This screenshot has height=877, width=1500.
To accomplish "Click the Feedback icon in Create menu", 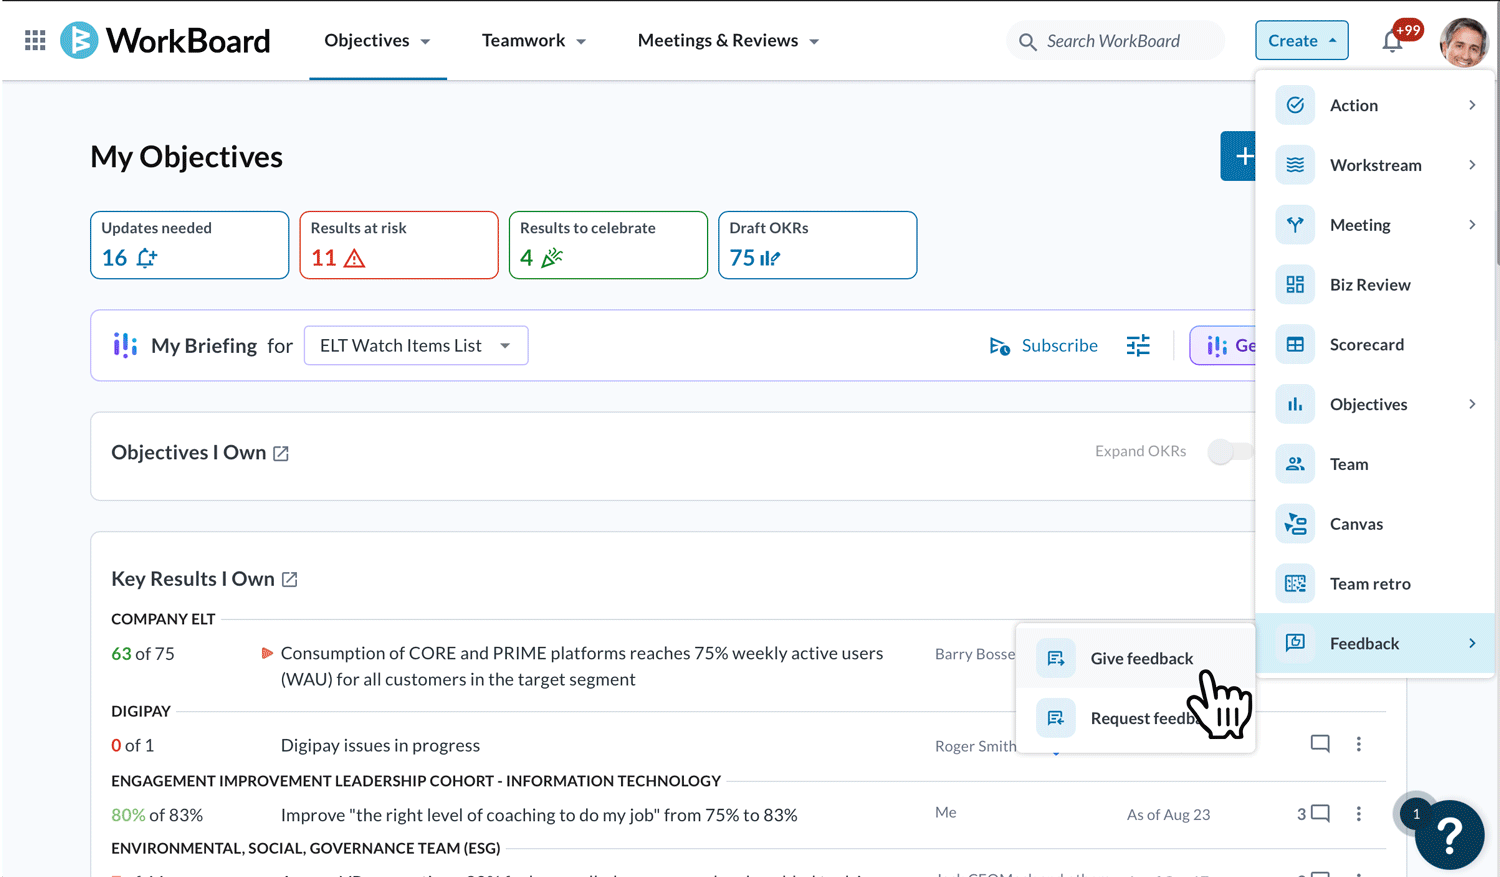I will pos(1295,643).
